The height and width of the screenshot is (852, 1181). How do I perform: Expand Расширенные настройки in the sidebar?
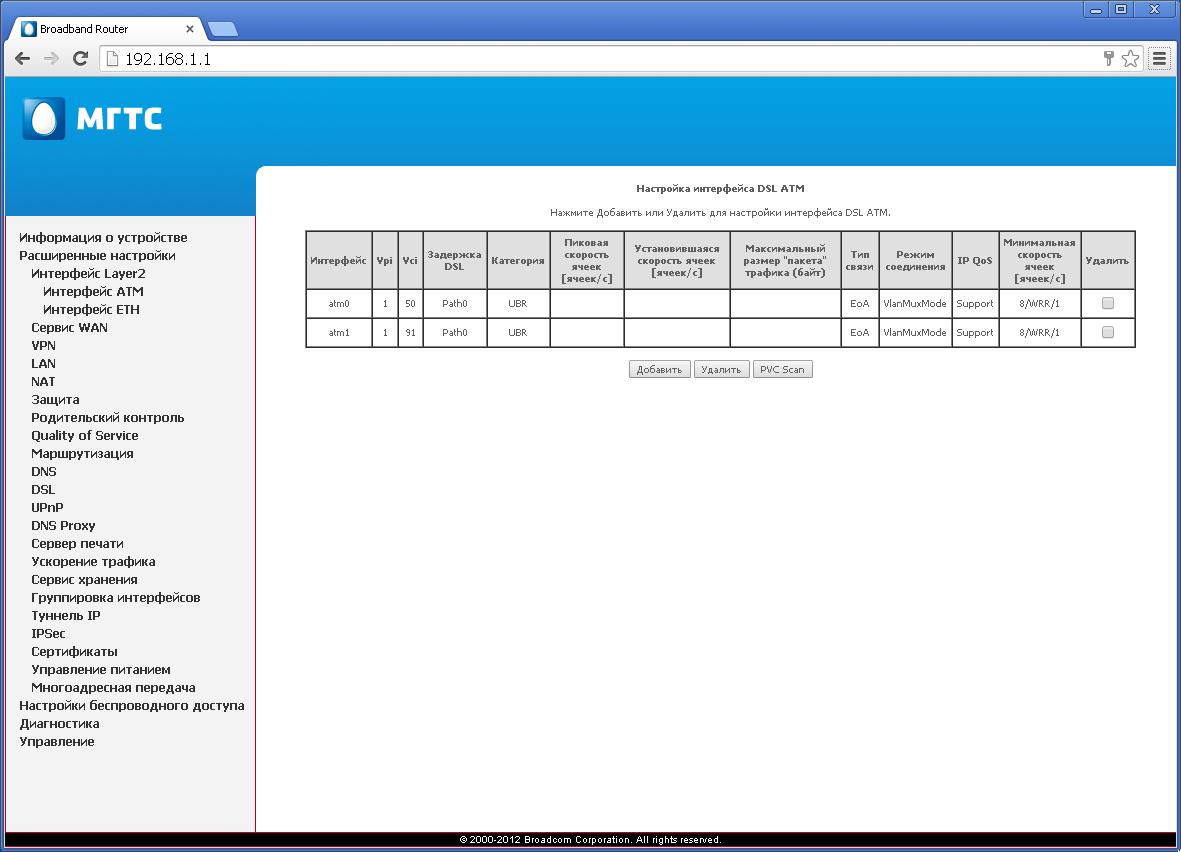(x=97, y=256)
